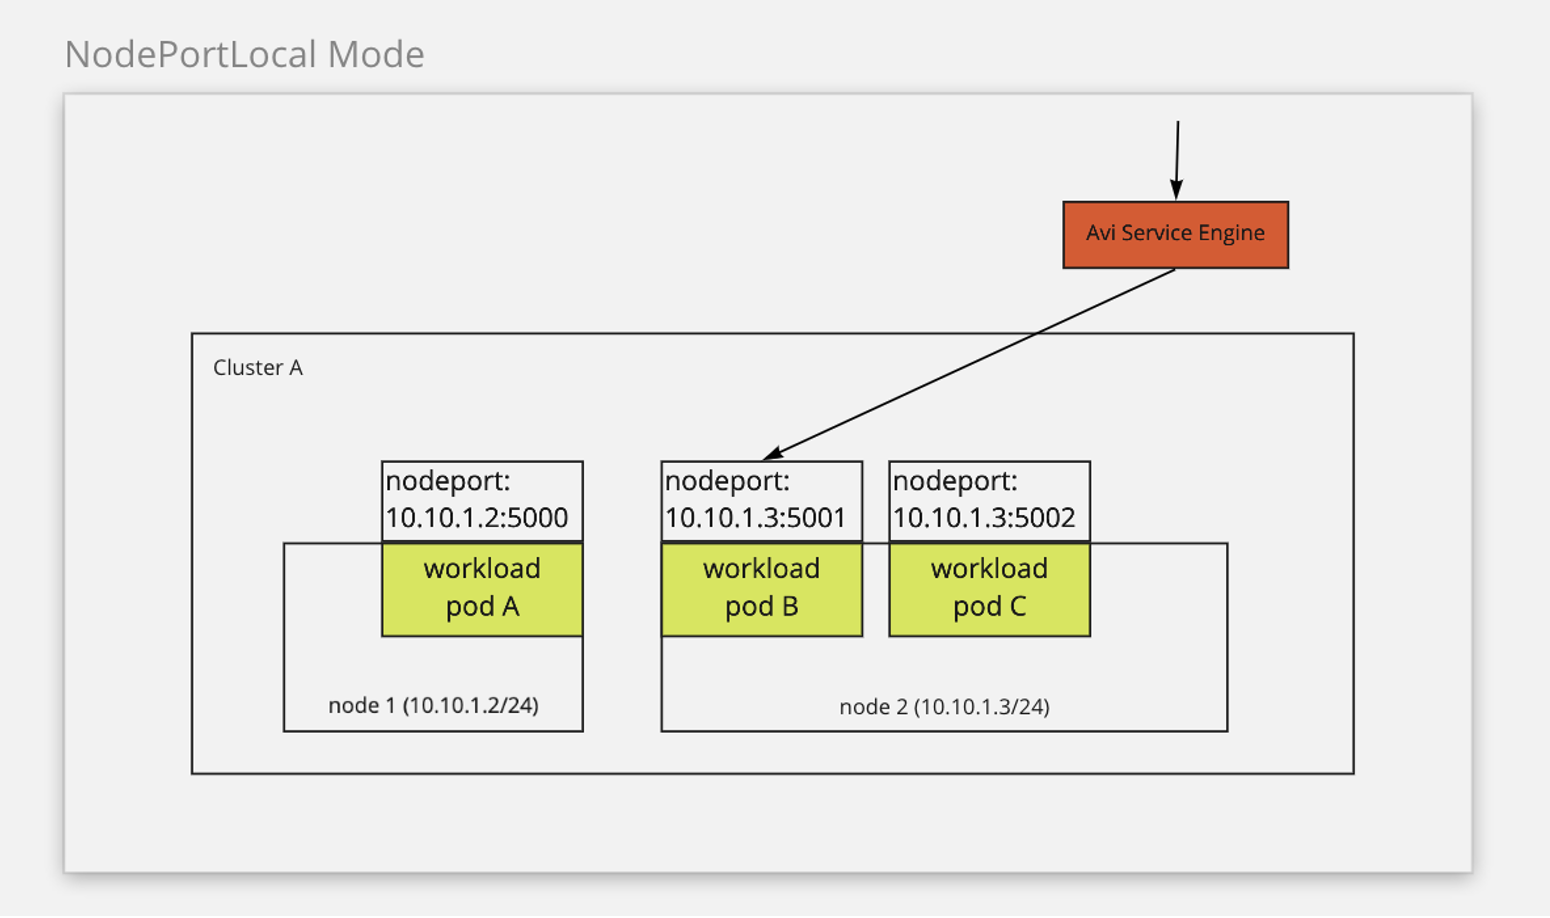
Task: Click node 1 (10.10.1.2/24) label
Action: (433, 705)
